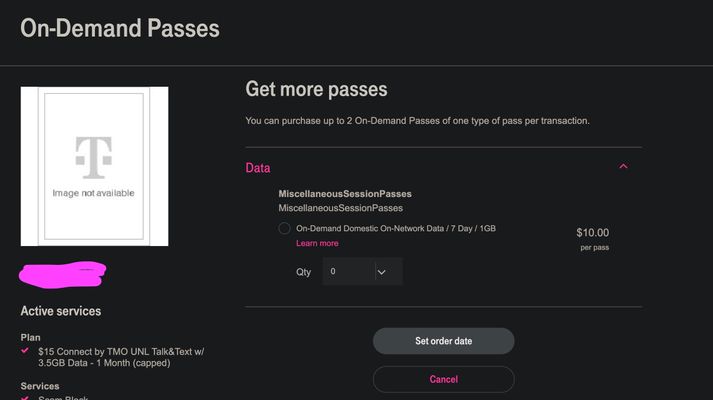Click the Cancel button
The height and width of the screenshot is (400, 713).
coord(443,379)
